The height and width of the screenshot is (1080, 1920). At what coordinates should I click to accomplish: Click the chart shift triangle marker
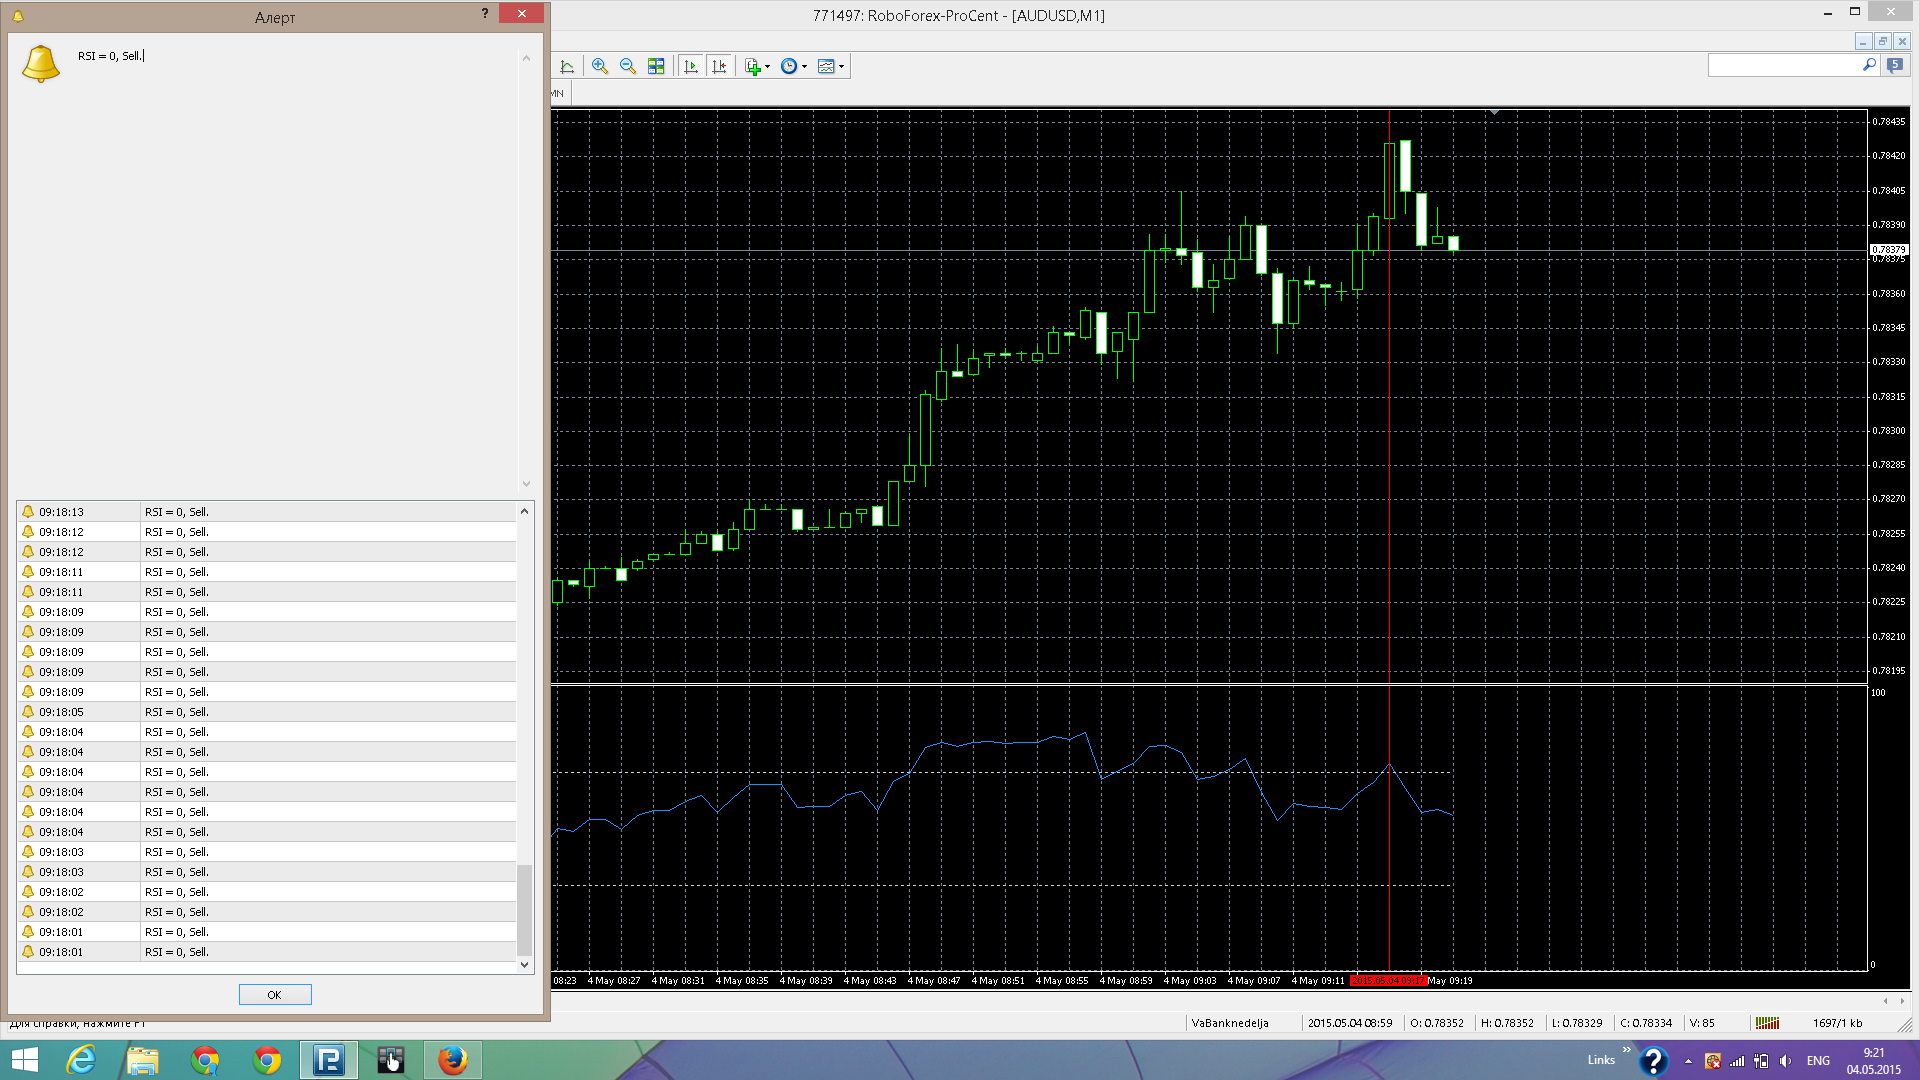pos(1494,113)
